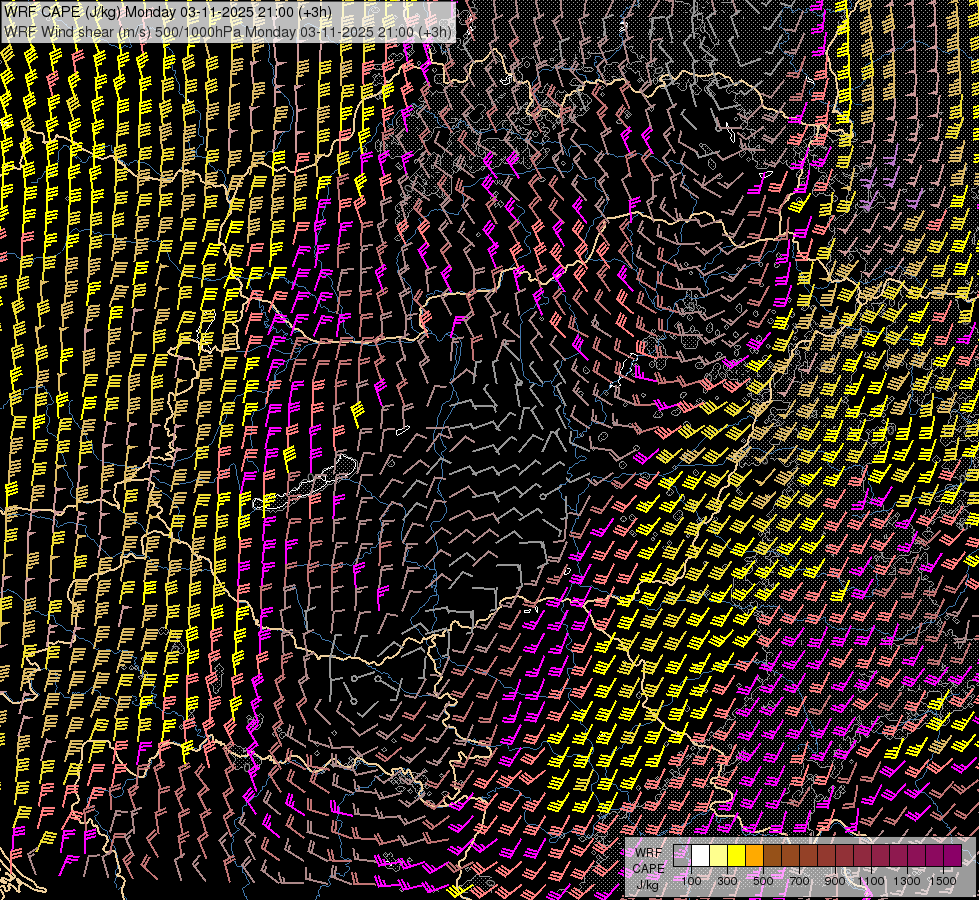
Task: Click the orange swatch in the CAPE legend
Action: [x=754, y=855]
